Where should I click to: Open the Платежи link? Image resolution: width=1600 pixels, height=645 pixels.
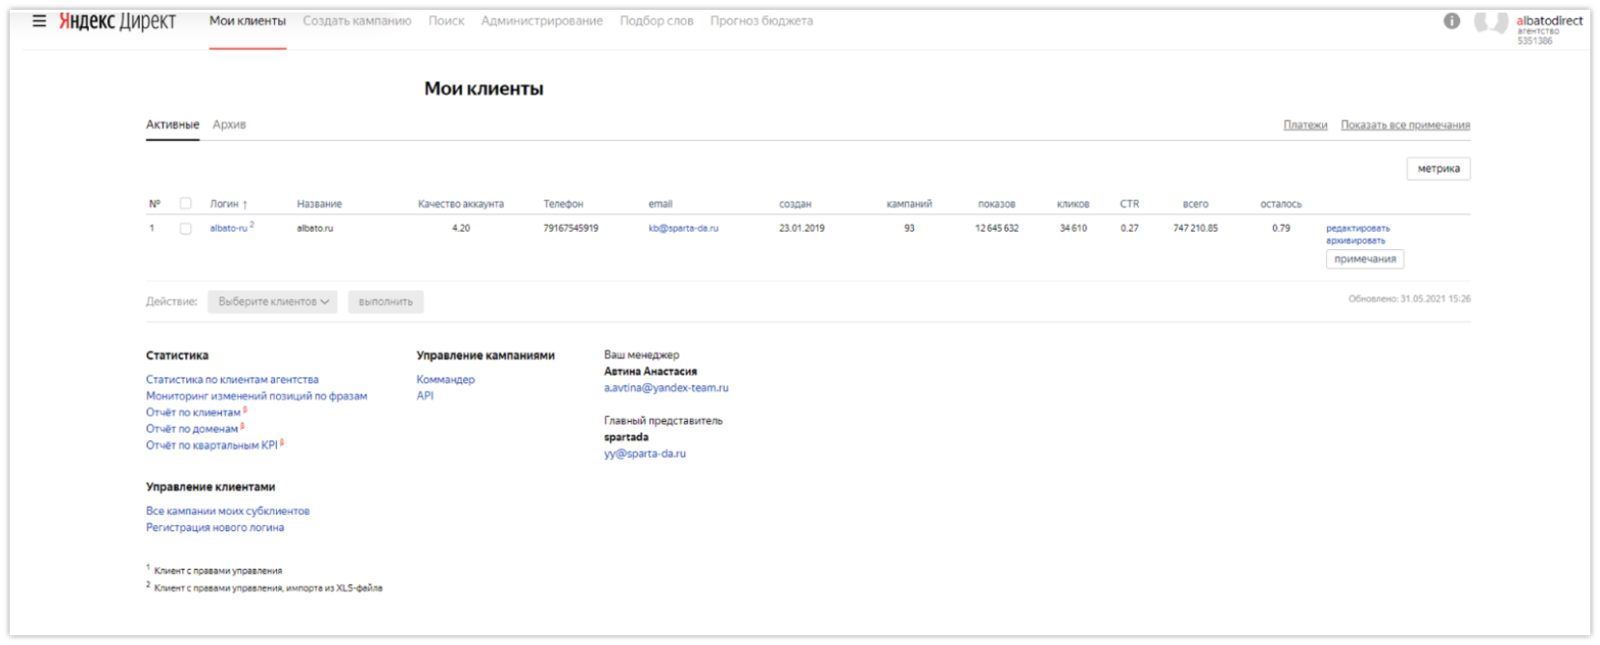pyautogui.click(x=1305, y=125)
